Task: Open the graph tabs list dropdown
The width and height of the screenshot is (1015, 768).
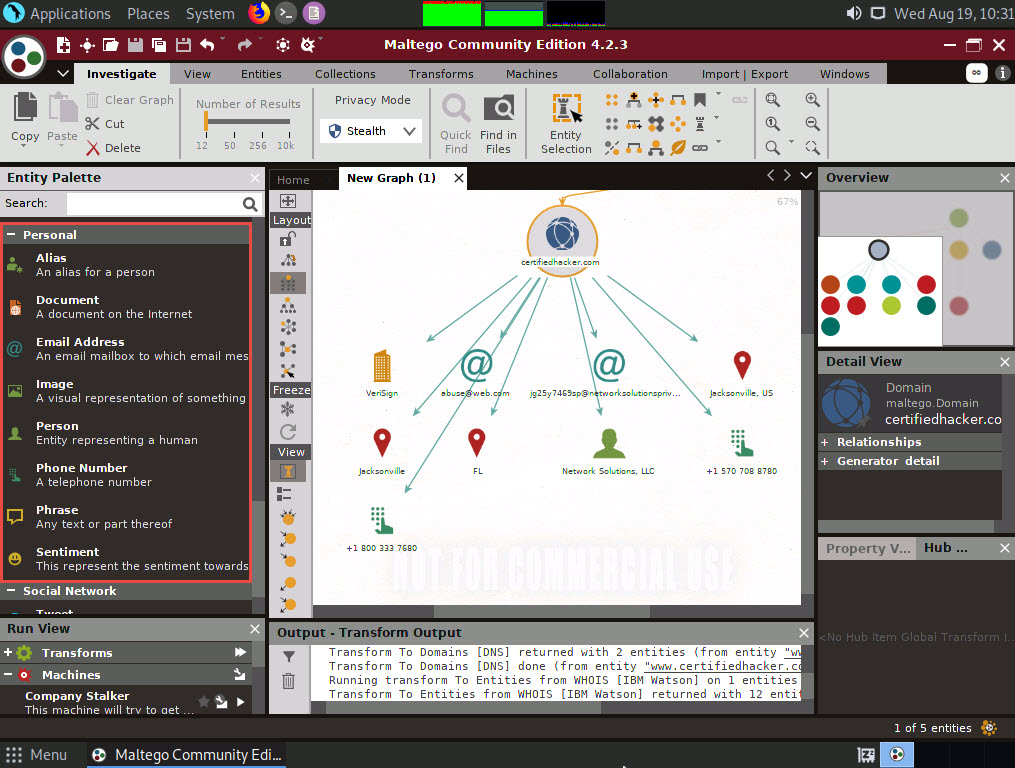Action: [806, 175]
